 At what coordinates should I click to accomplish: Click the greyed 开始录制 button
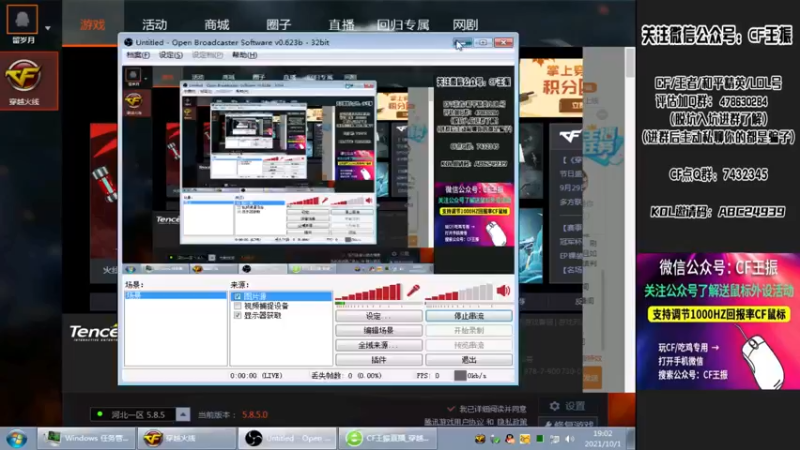[x=469, y=331]
